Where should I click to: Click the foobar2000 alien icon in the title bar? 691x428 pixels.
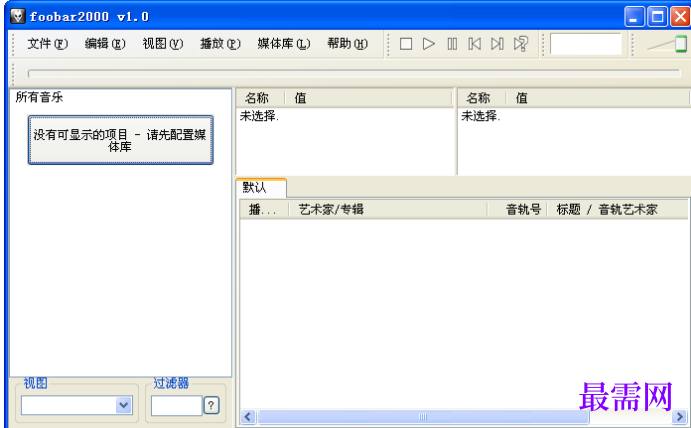coord(18,16)
